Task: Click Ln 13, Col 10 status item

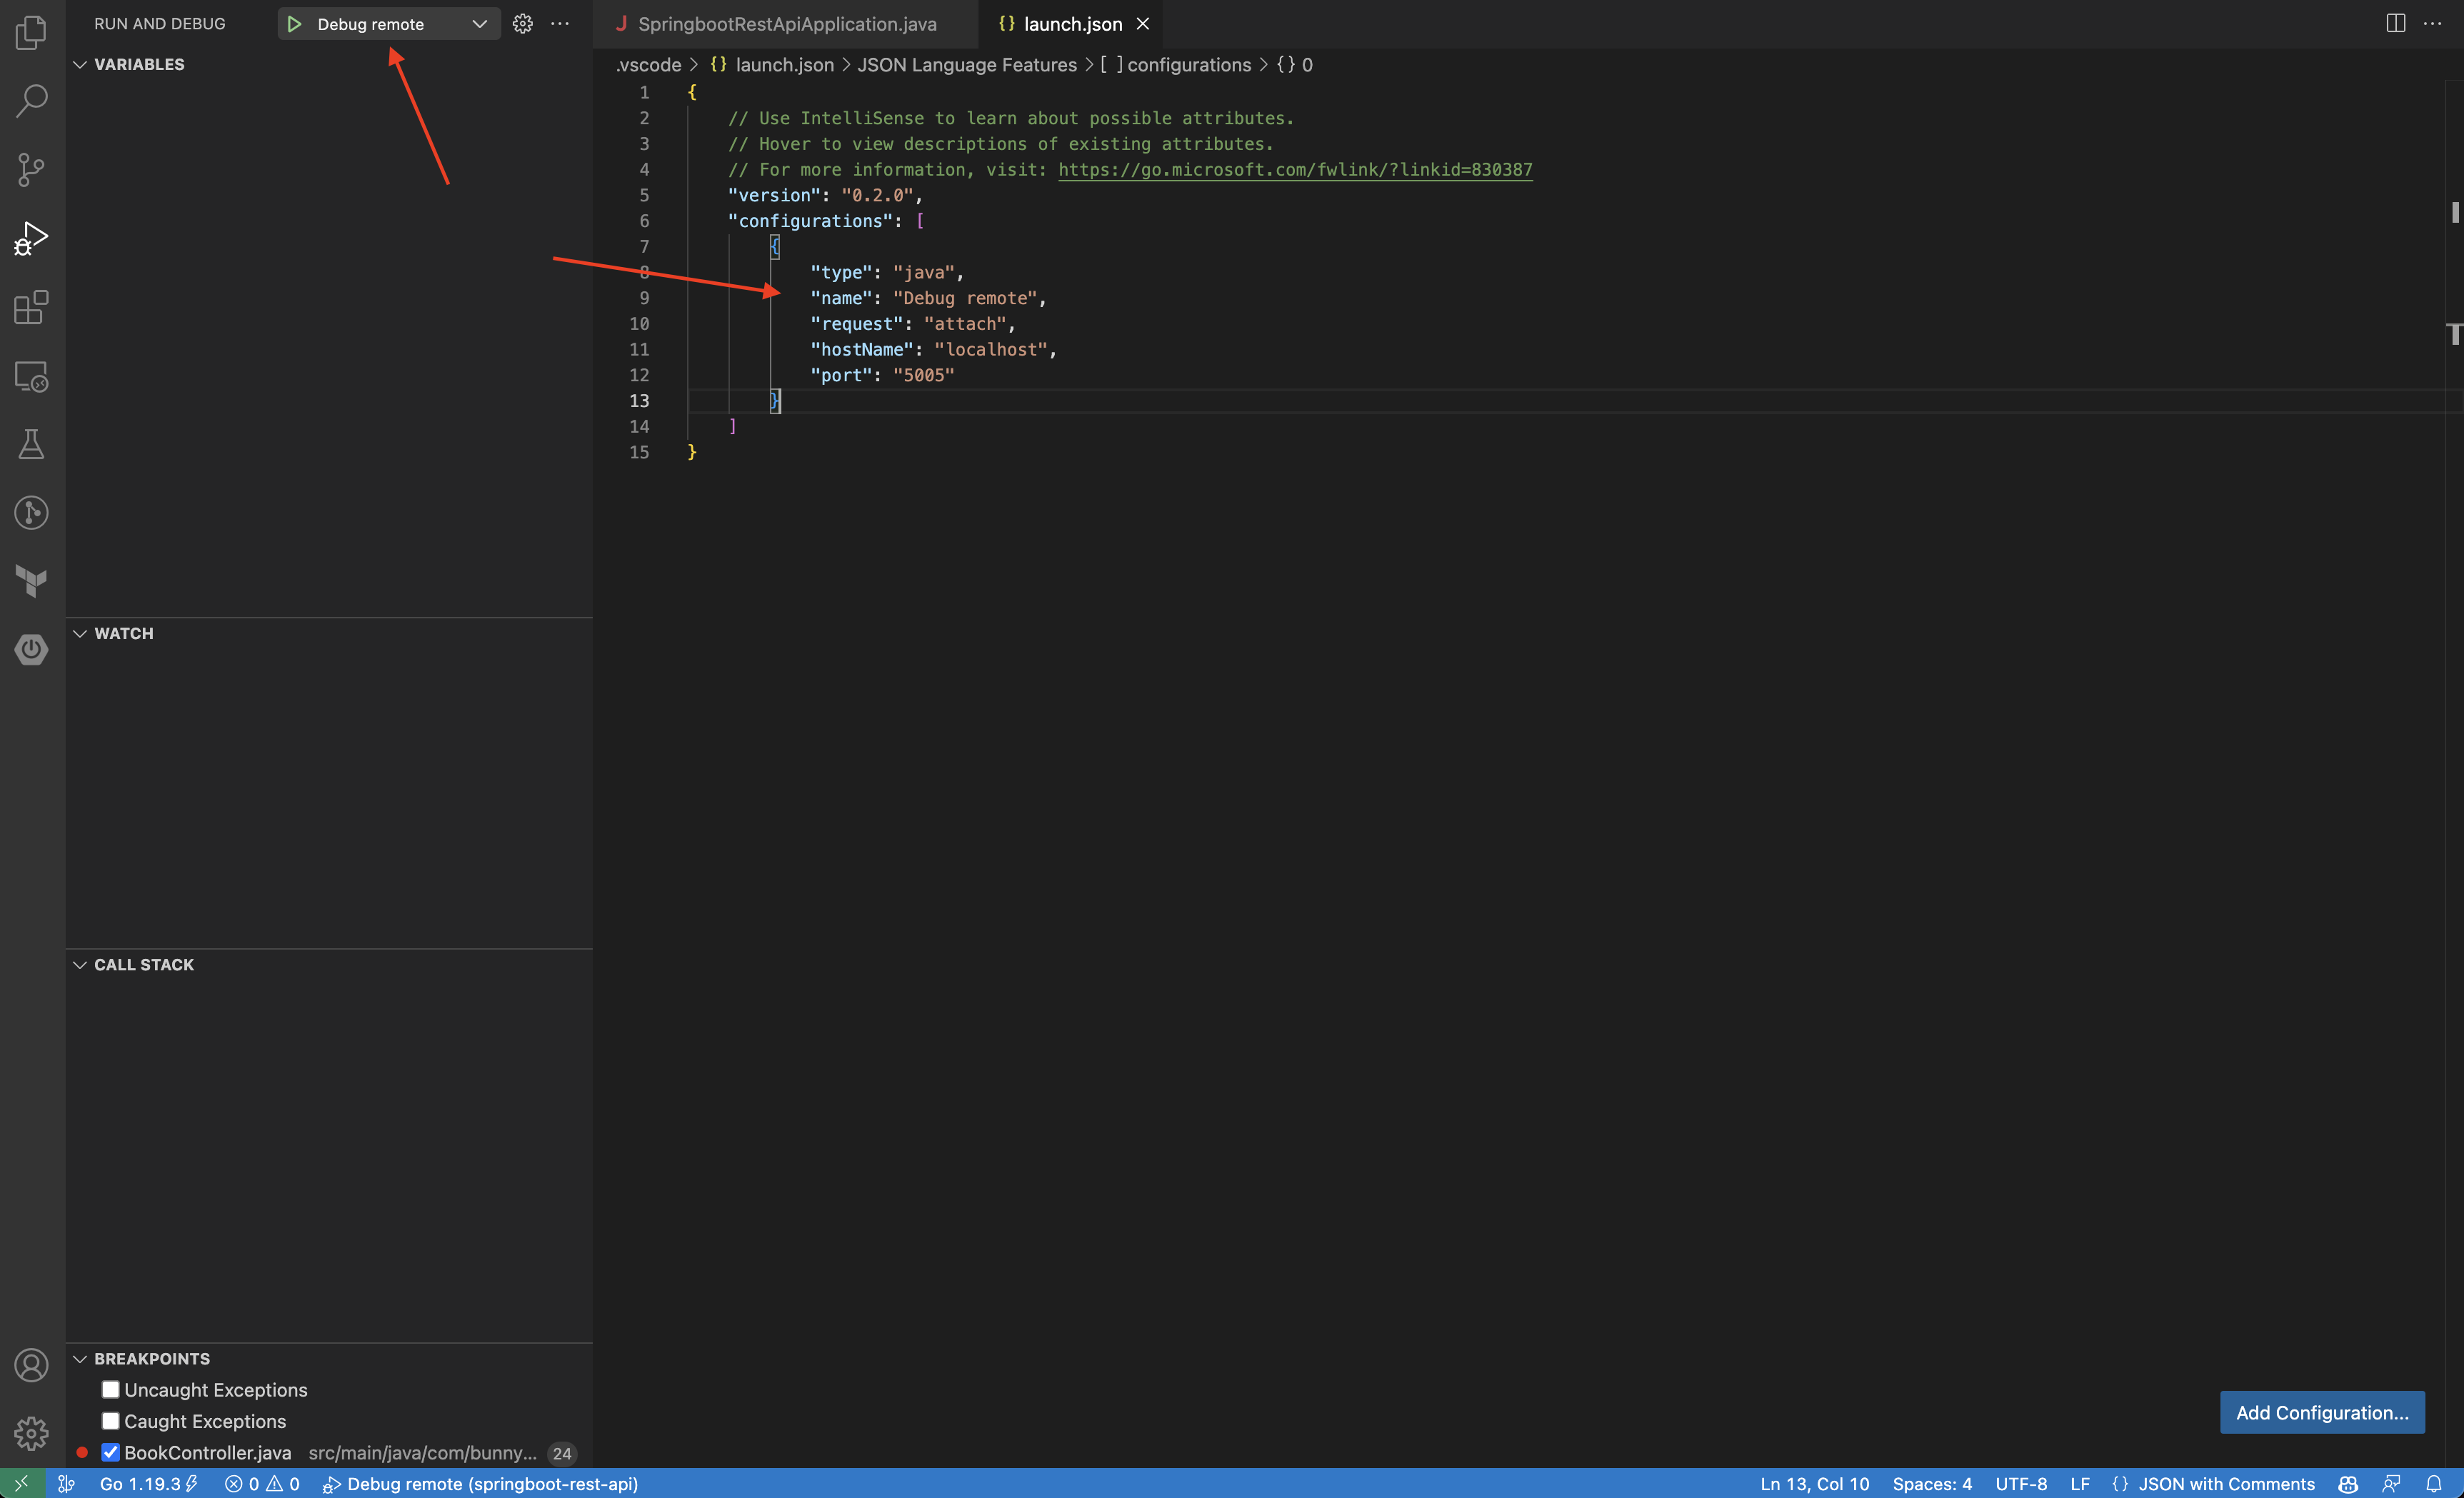Action: click(1814, 1483)
